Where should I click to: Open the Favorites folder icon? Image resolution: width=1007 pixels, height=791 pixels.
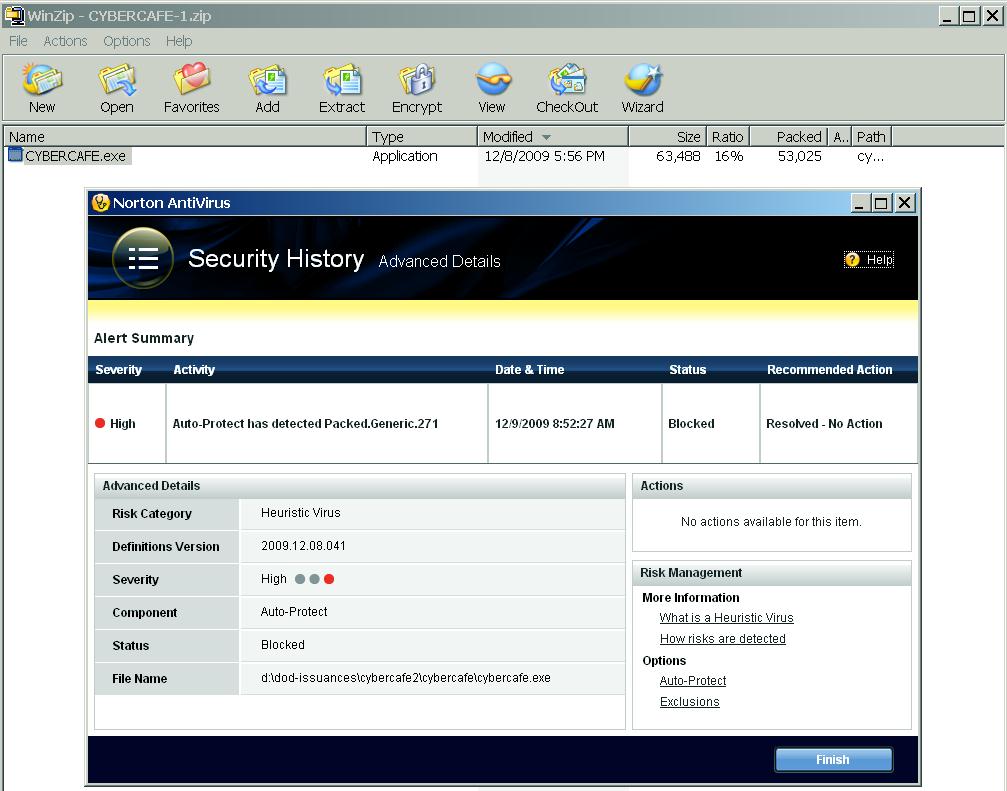[x=191, y=87]
